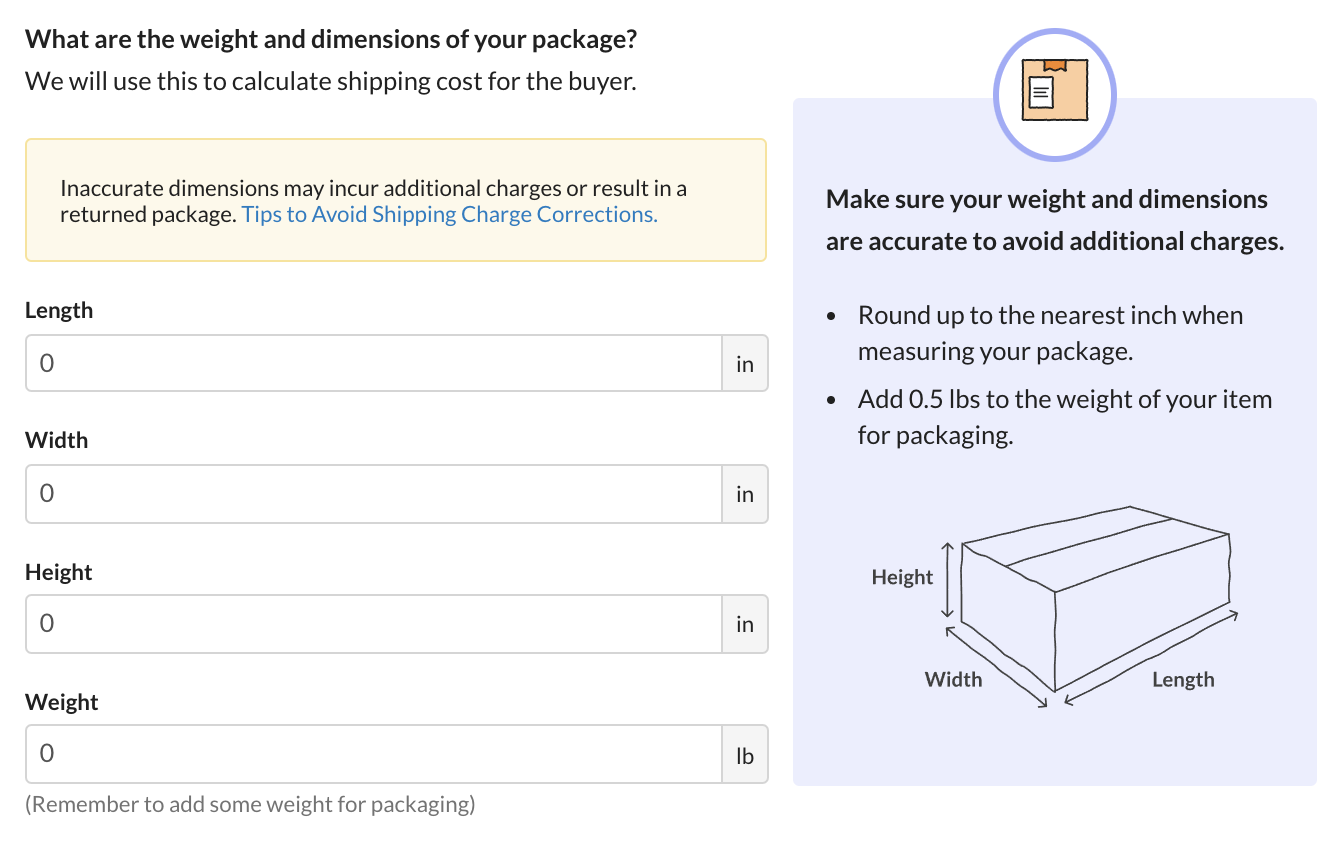The height and width of the screenshot is (846, 1342).
Task: Click the 'lb' unit beside Weight
Action: (x=744, y=755)
